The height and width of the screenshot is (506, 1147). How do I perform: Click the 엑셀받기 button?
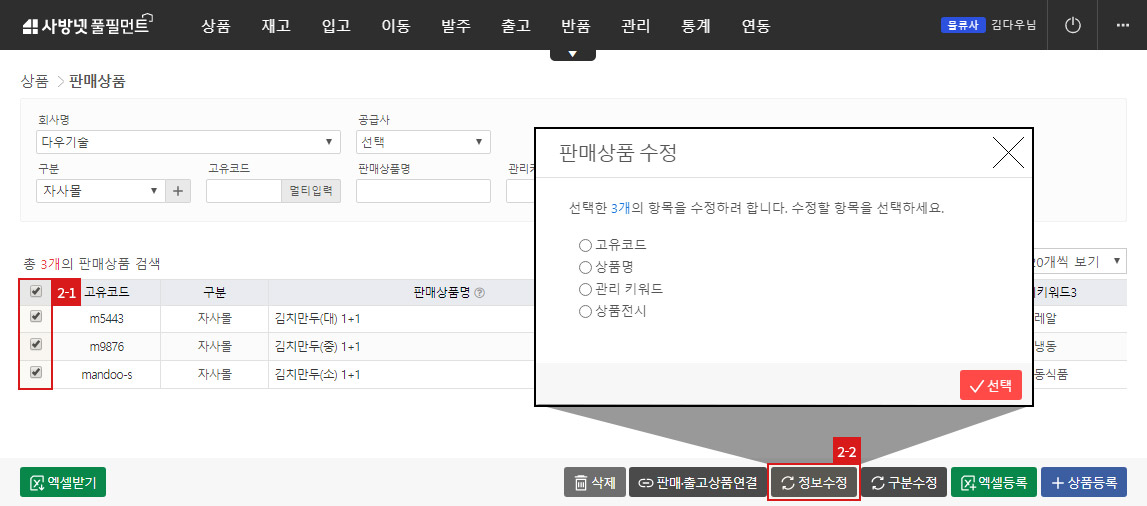pyautogui.click(x=63, y=483)
